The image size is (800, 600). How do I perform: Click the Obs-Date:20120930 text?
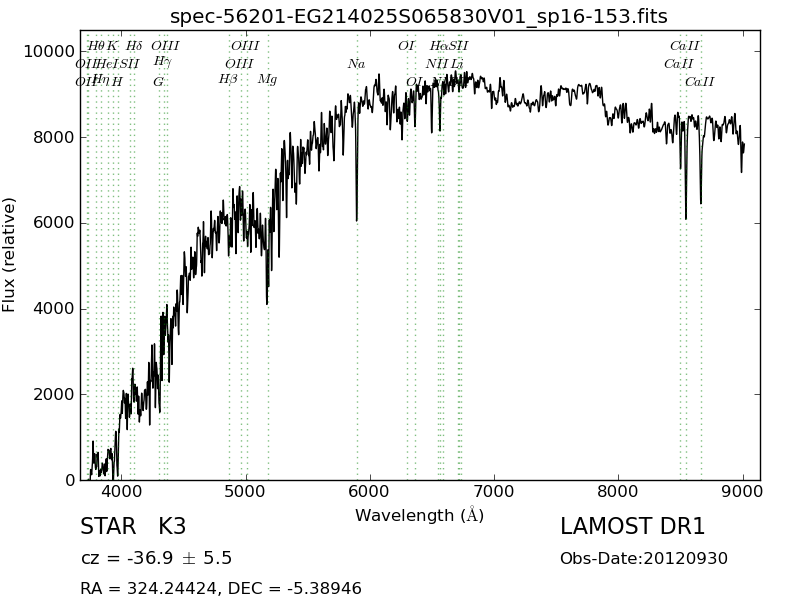[644, 558]
